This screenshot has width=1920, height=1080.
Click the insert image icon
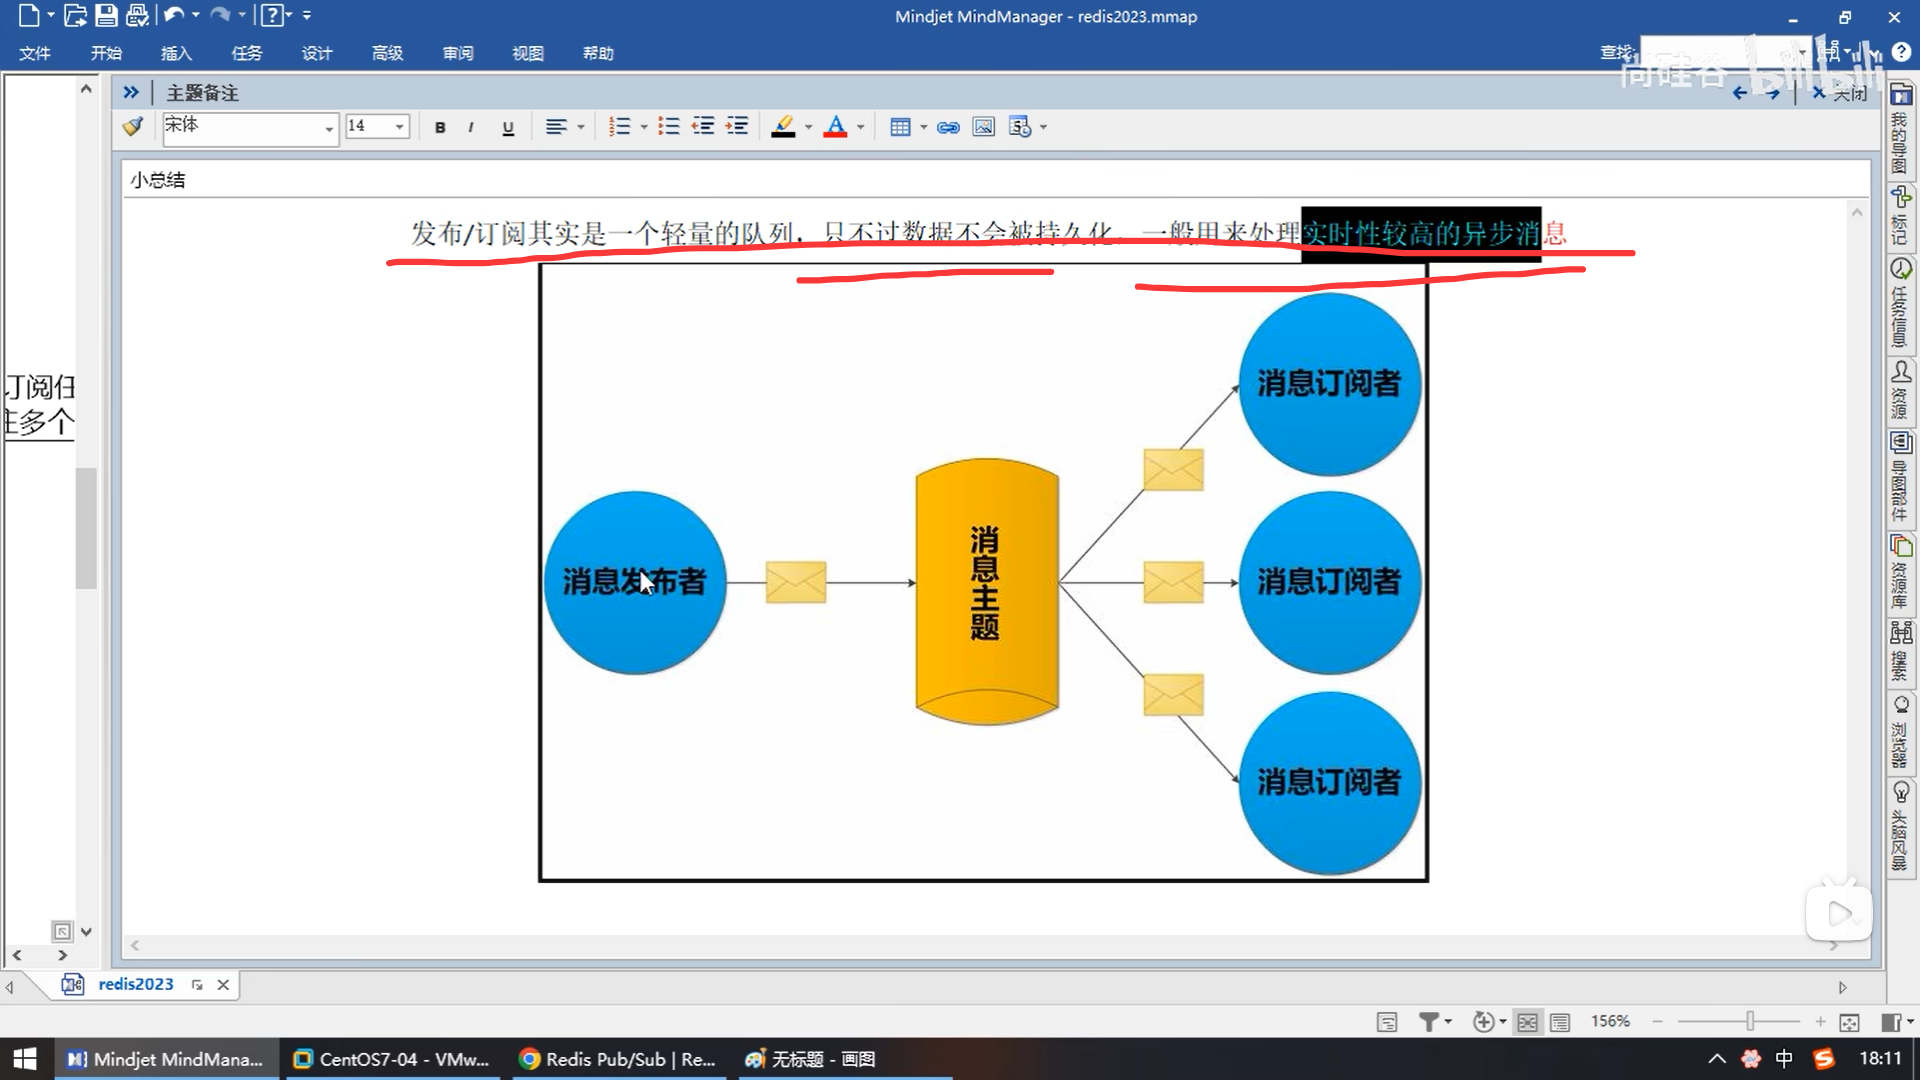(x=983, y=127)
